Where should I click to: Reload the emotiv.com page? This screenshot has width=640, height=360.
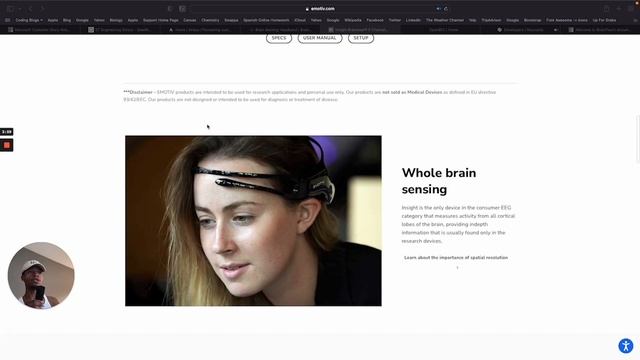pos(446,9)
